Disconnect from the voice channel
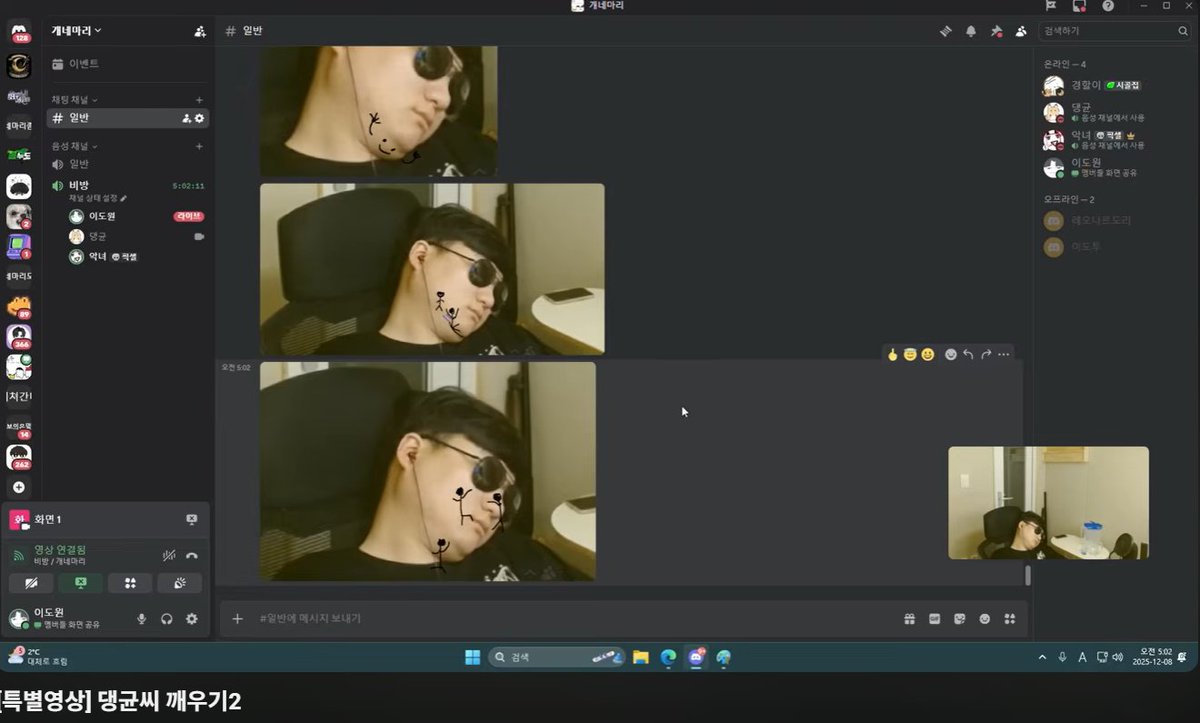Screen dimensions: 1200x723 pos(191,555)
